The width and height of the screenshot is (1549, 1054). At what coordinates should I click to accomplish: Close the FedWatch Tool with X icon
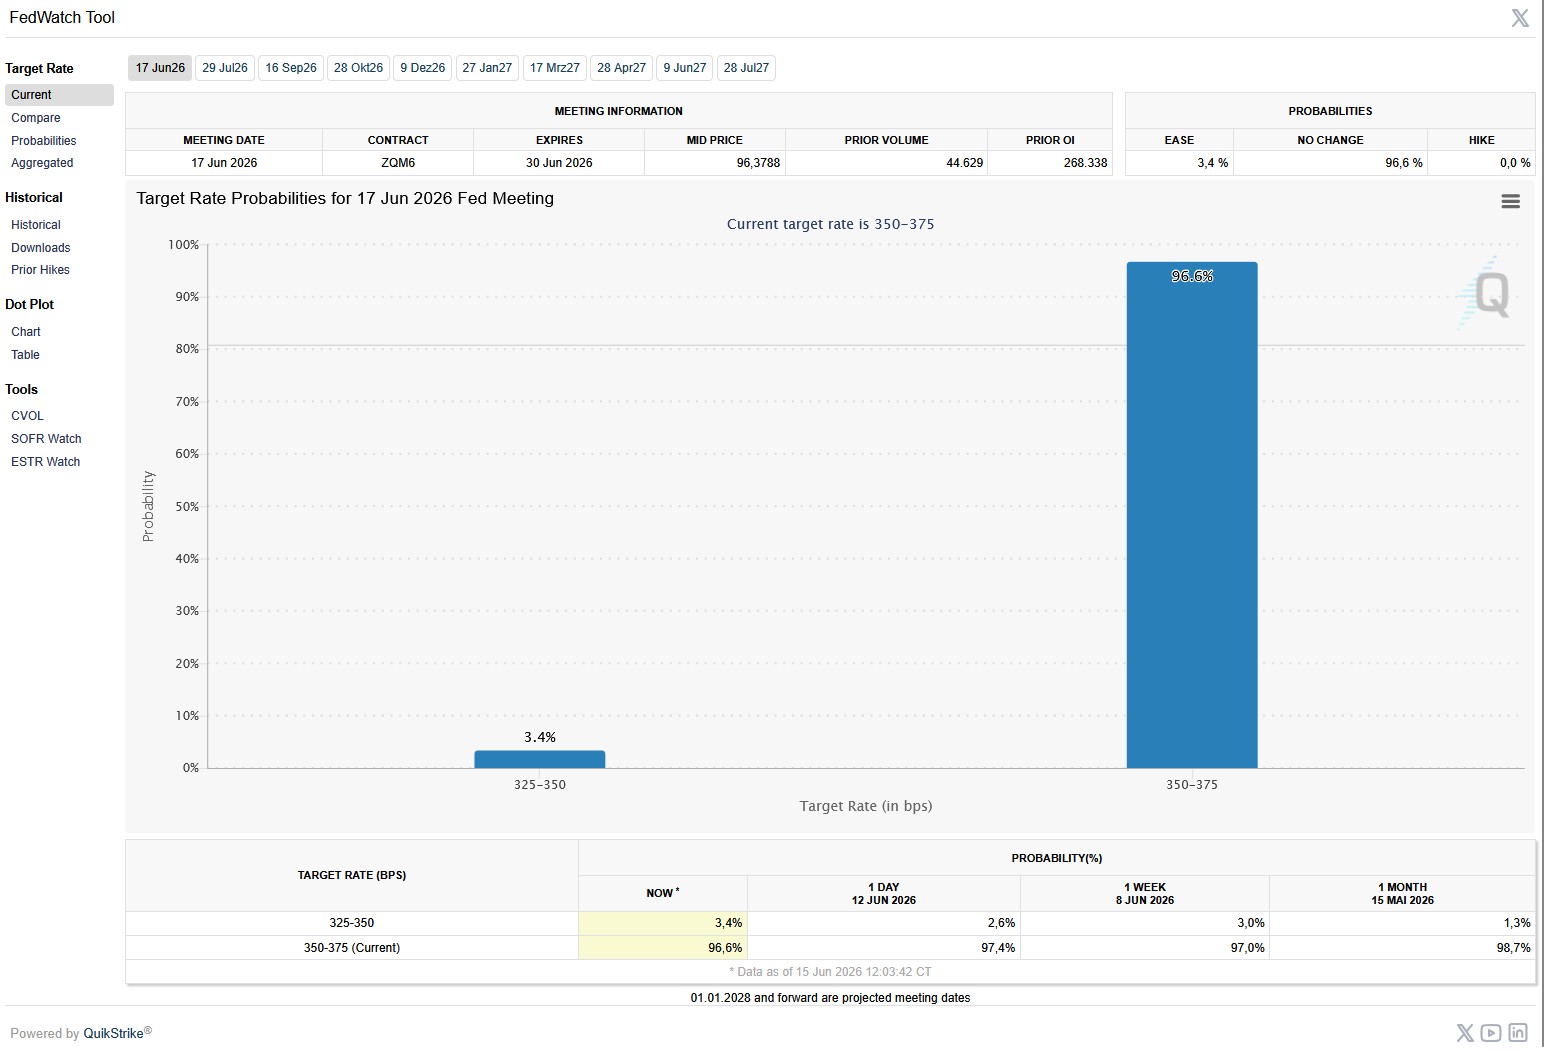(1520, 18)
